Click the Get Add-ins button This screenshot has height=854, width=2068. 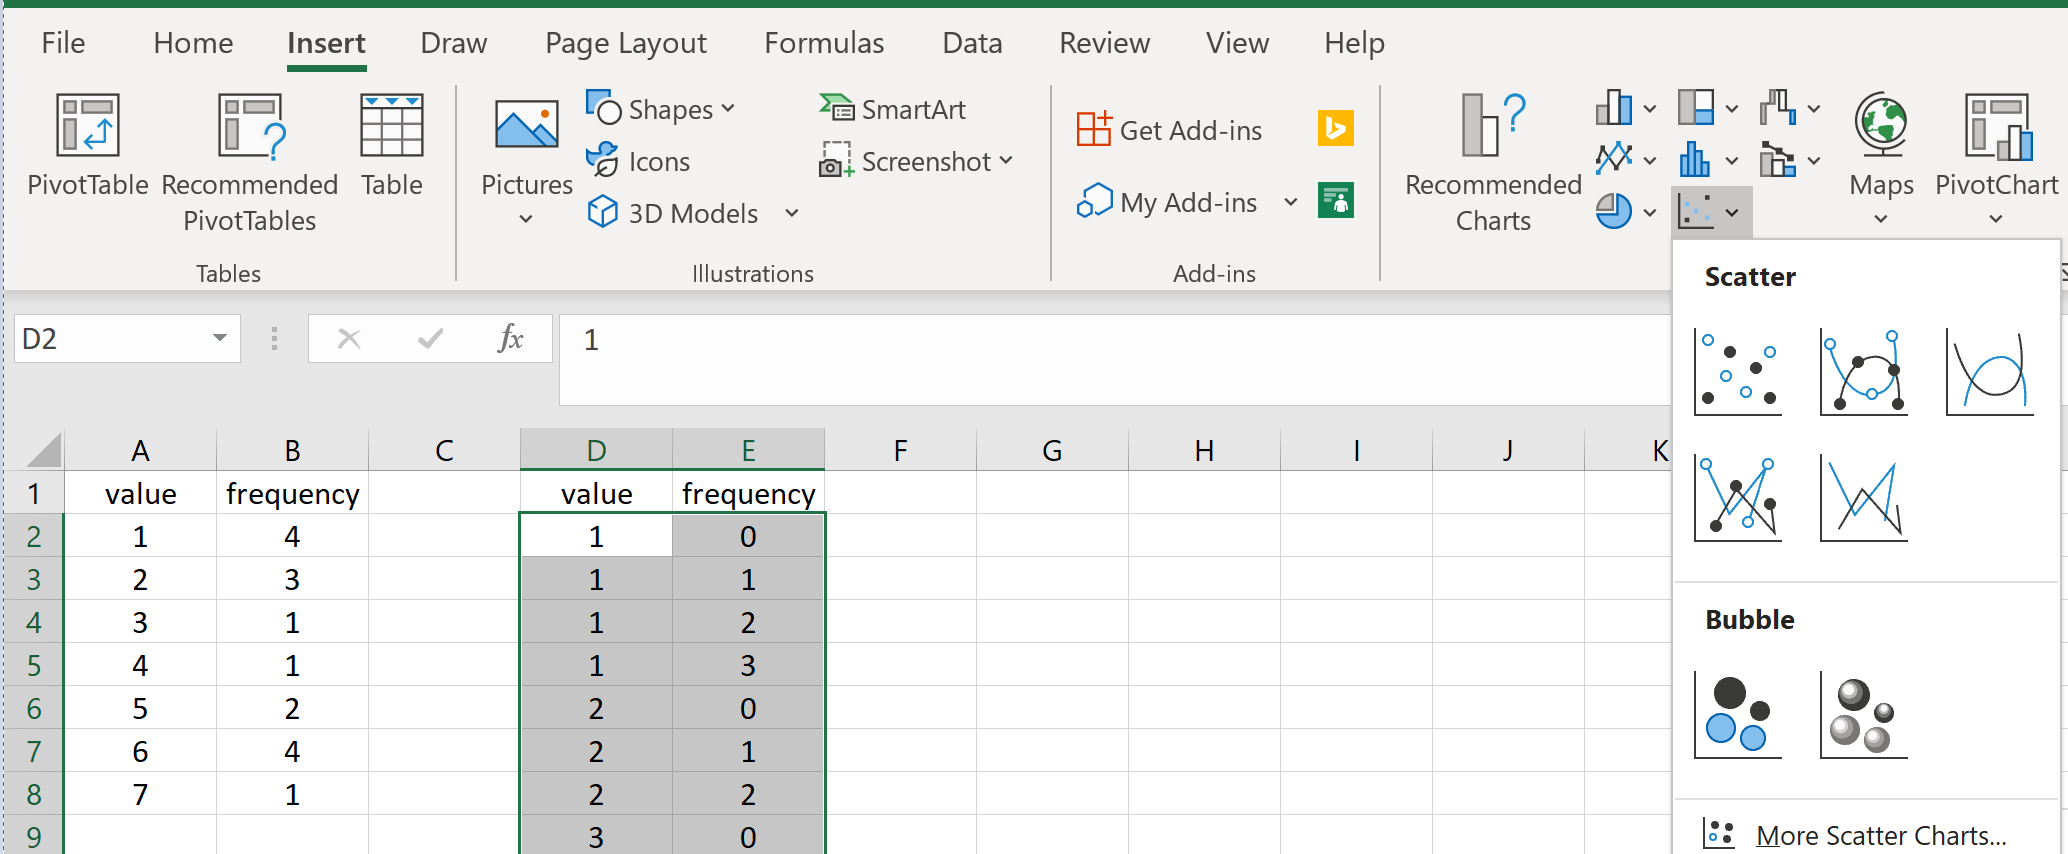pos(1170,130)
